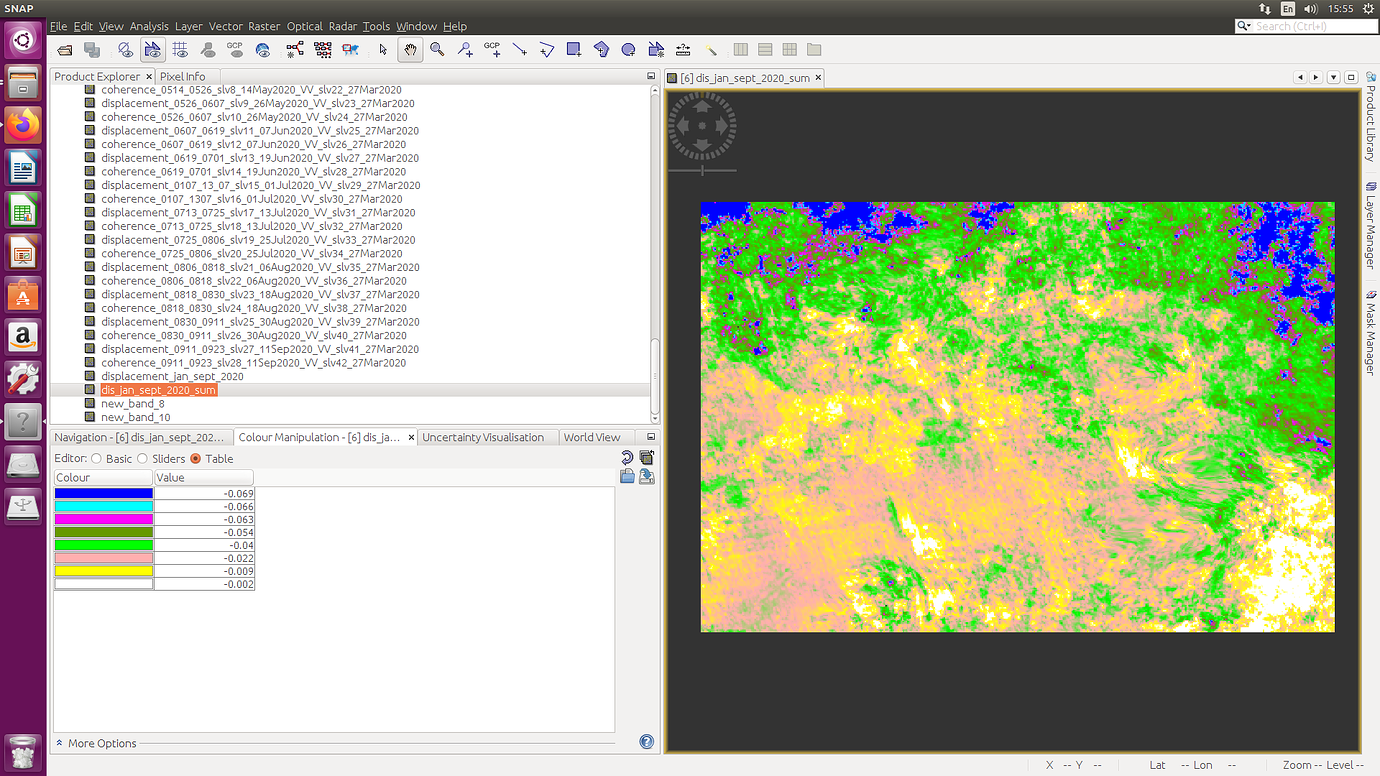This screenshot has width=1380, height=776.
Task: Import colour palette from file
Action: pyautogui.click(x=627, y=476)
